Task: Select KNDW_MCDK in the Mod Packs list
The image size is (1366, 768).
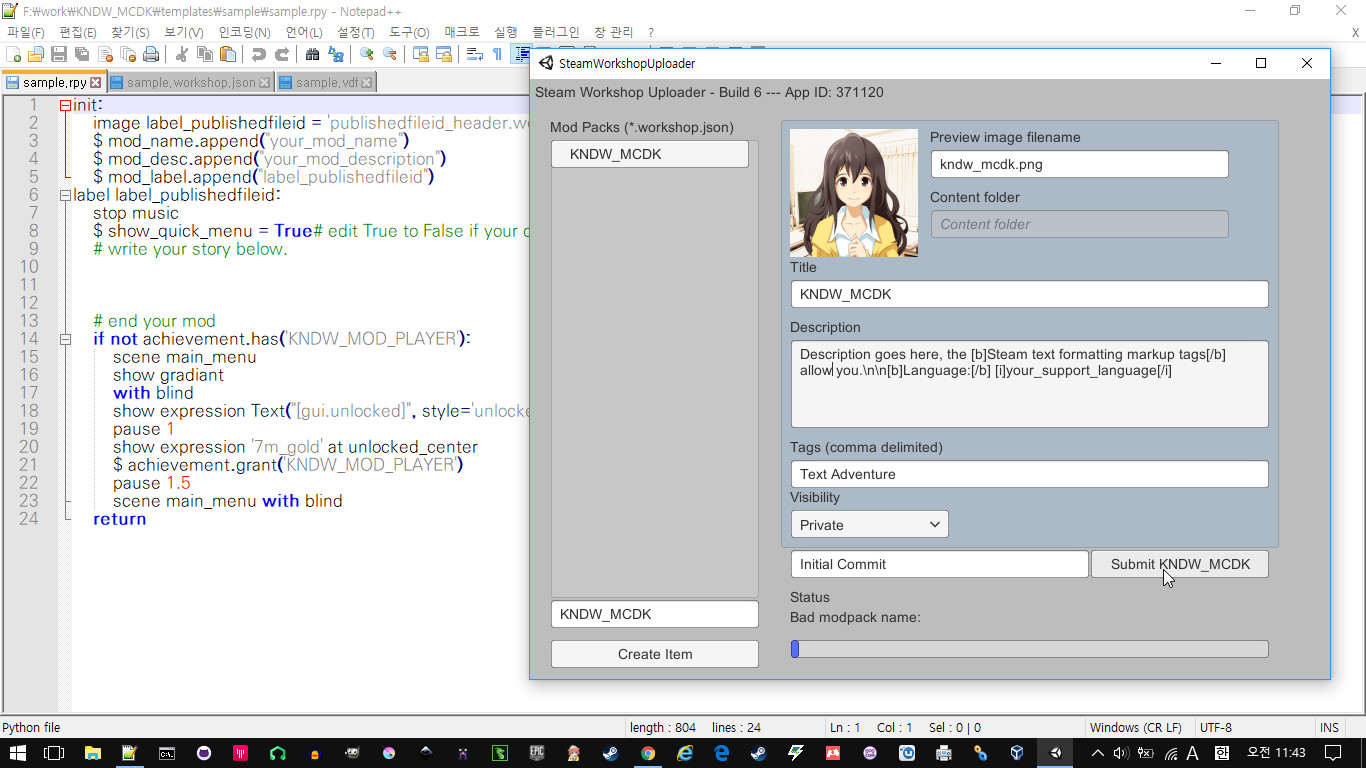Action: coord(649,154)
